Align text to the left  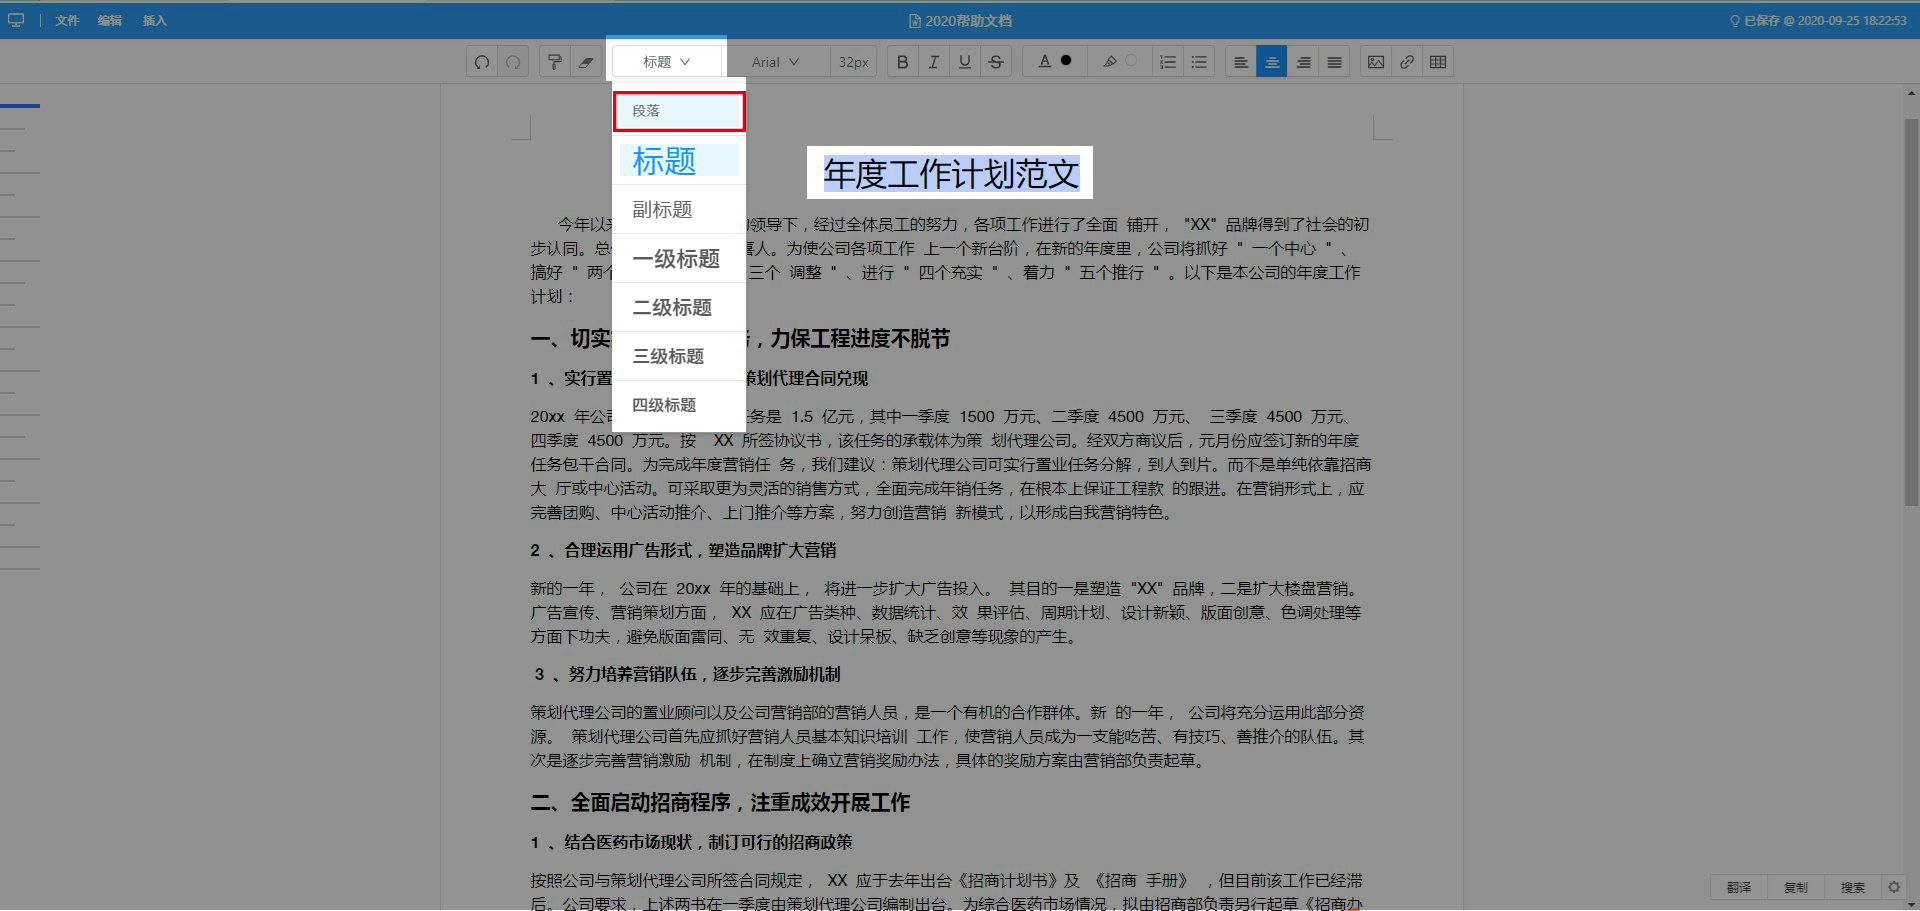pos(1240,62)
